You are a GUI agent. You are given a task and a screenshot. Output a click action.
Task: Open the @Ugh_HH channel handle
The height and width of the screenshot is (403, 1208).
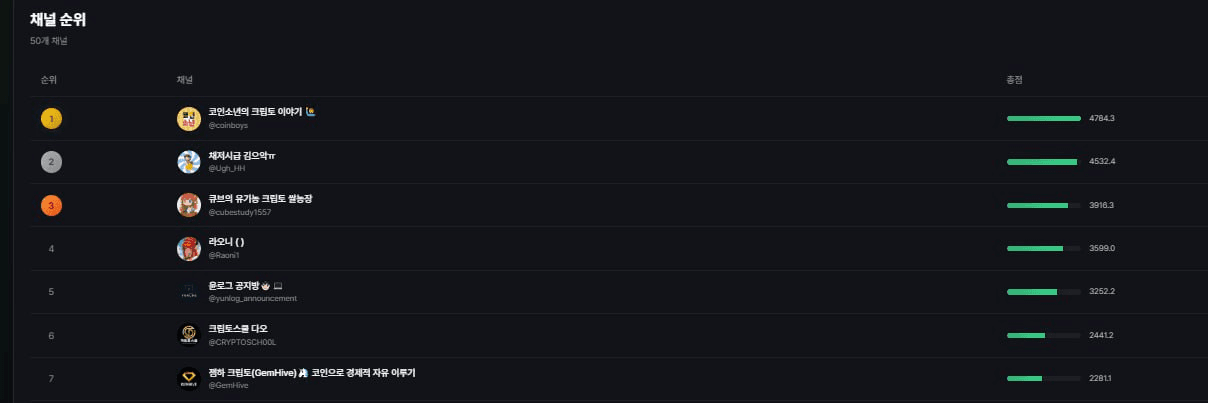pyautogui.click(x=227, y=169)
